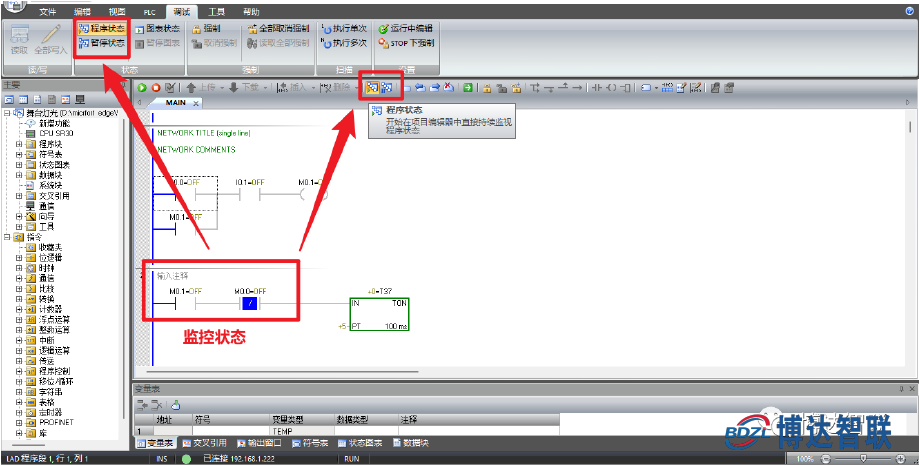Click 执行多次 in the ribbon

[344, 43]
